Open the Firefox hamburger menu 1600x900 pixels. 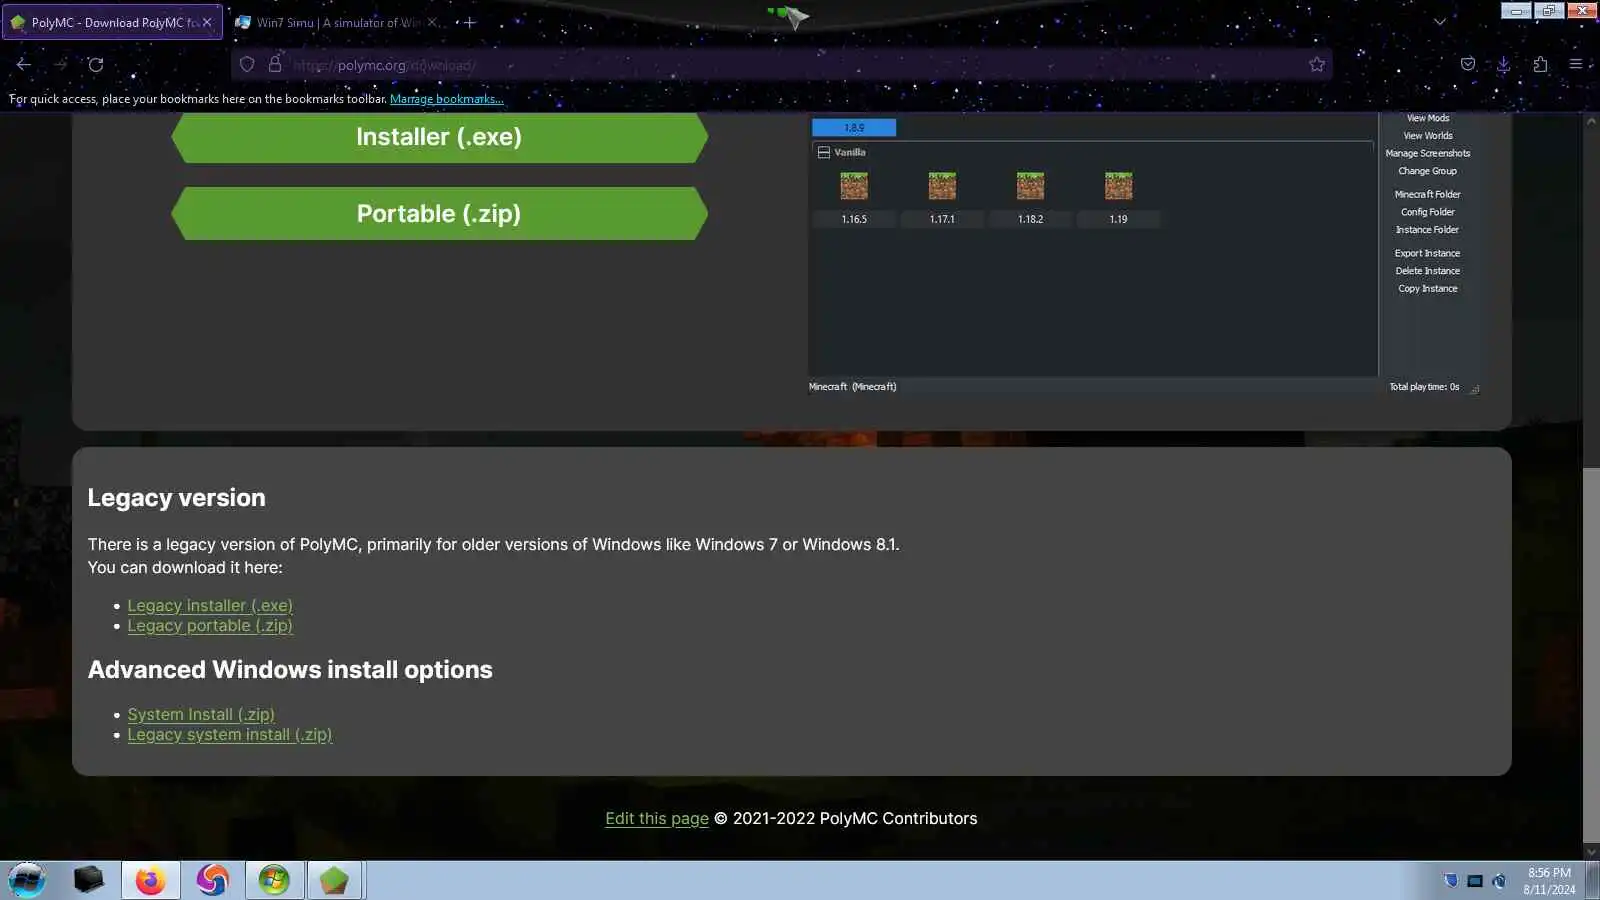tap(1576, 64)
